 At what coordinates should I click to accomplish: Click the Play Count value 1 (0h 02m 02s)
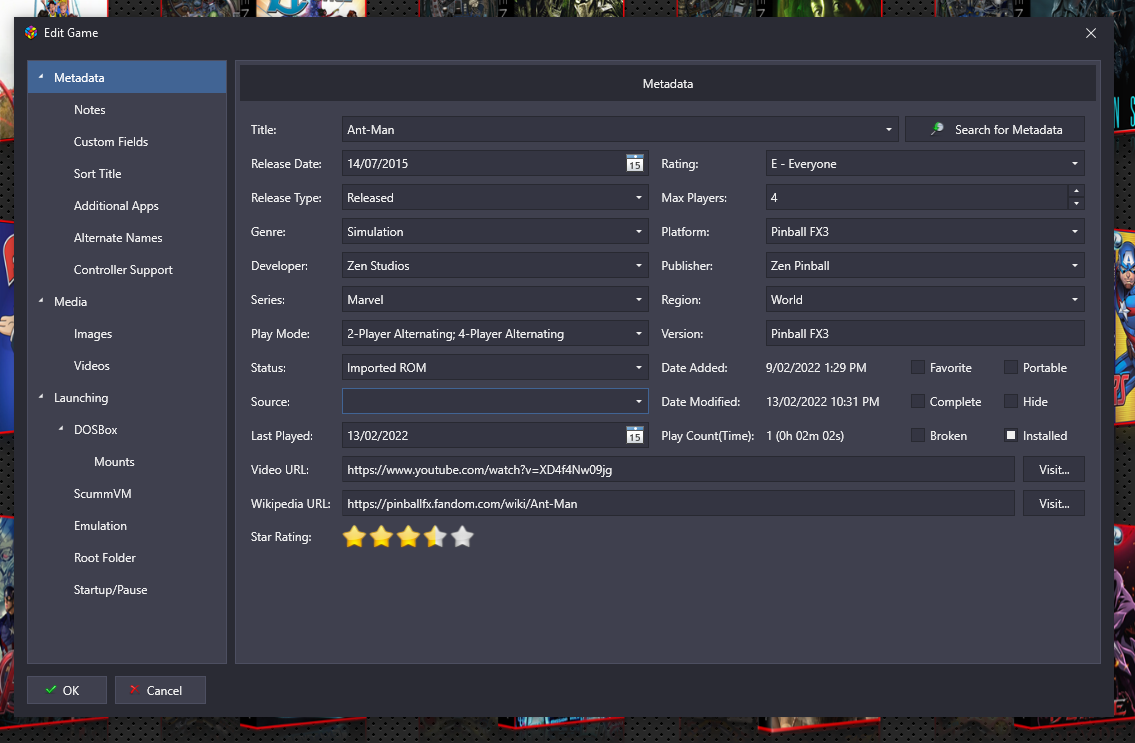pyautogui.click(x=805, y=436)
